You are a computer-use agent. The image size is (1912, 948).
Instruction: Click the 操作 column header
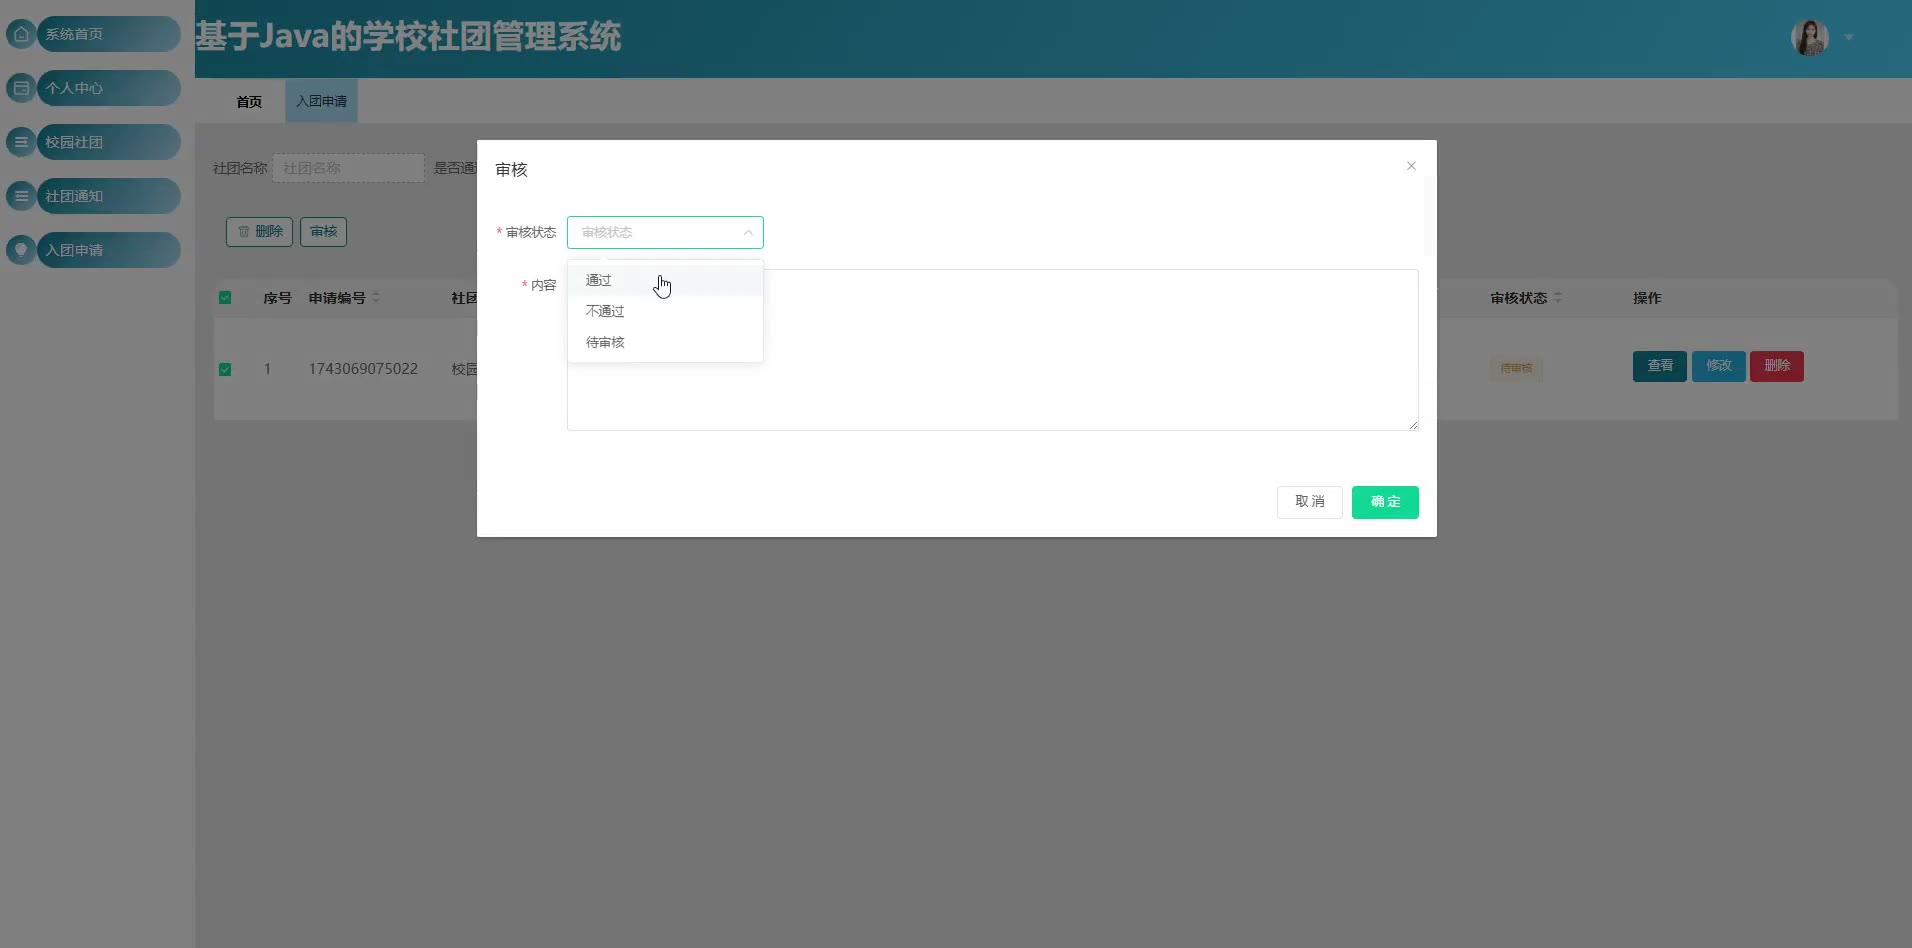tap(1647, 298)
